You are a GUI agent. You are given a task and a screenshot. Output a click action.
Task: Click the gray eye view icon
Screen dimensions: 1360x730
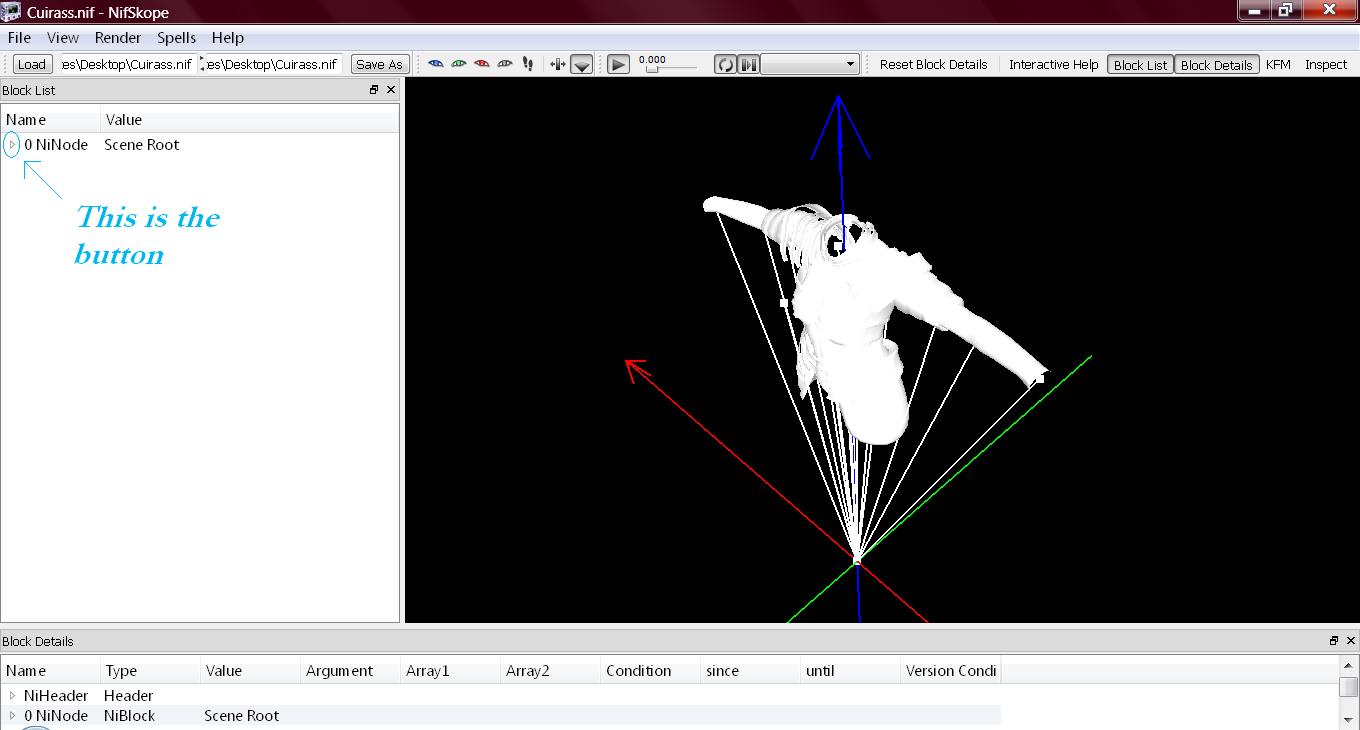pos(504,64)
